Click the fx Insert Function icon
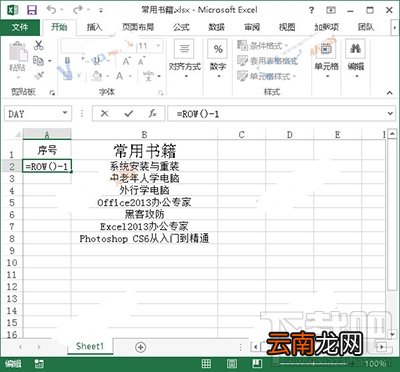400x372 pixels. pos(153,114)
